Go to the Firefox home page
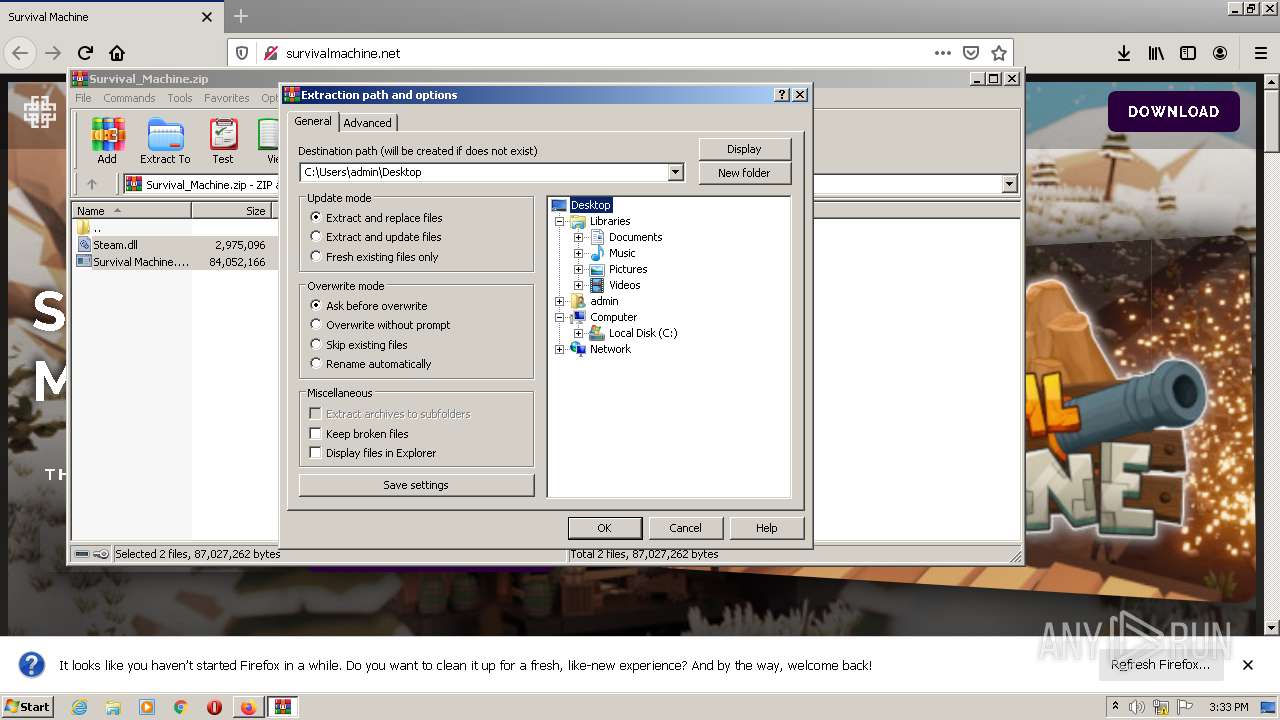 pos(117,53)
